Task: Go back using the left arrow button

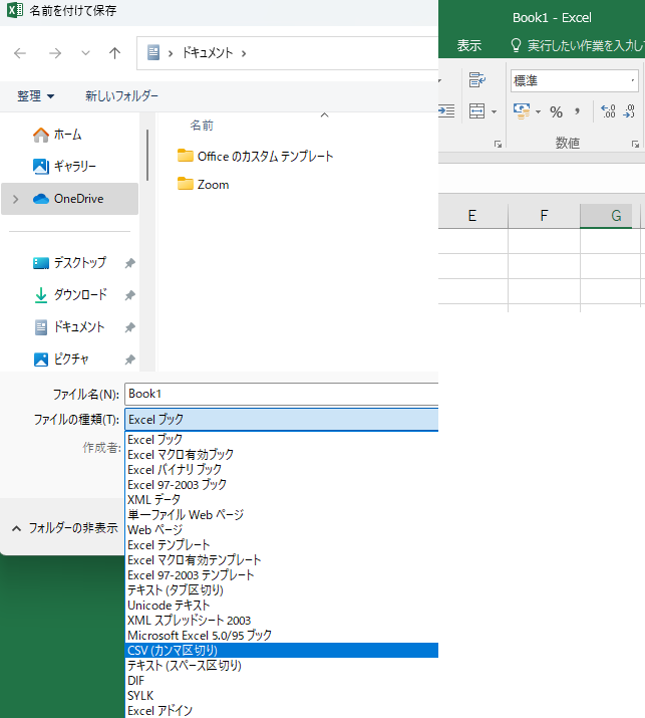Action: pyautogui.click(x=20, y=54)
